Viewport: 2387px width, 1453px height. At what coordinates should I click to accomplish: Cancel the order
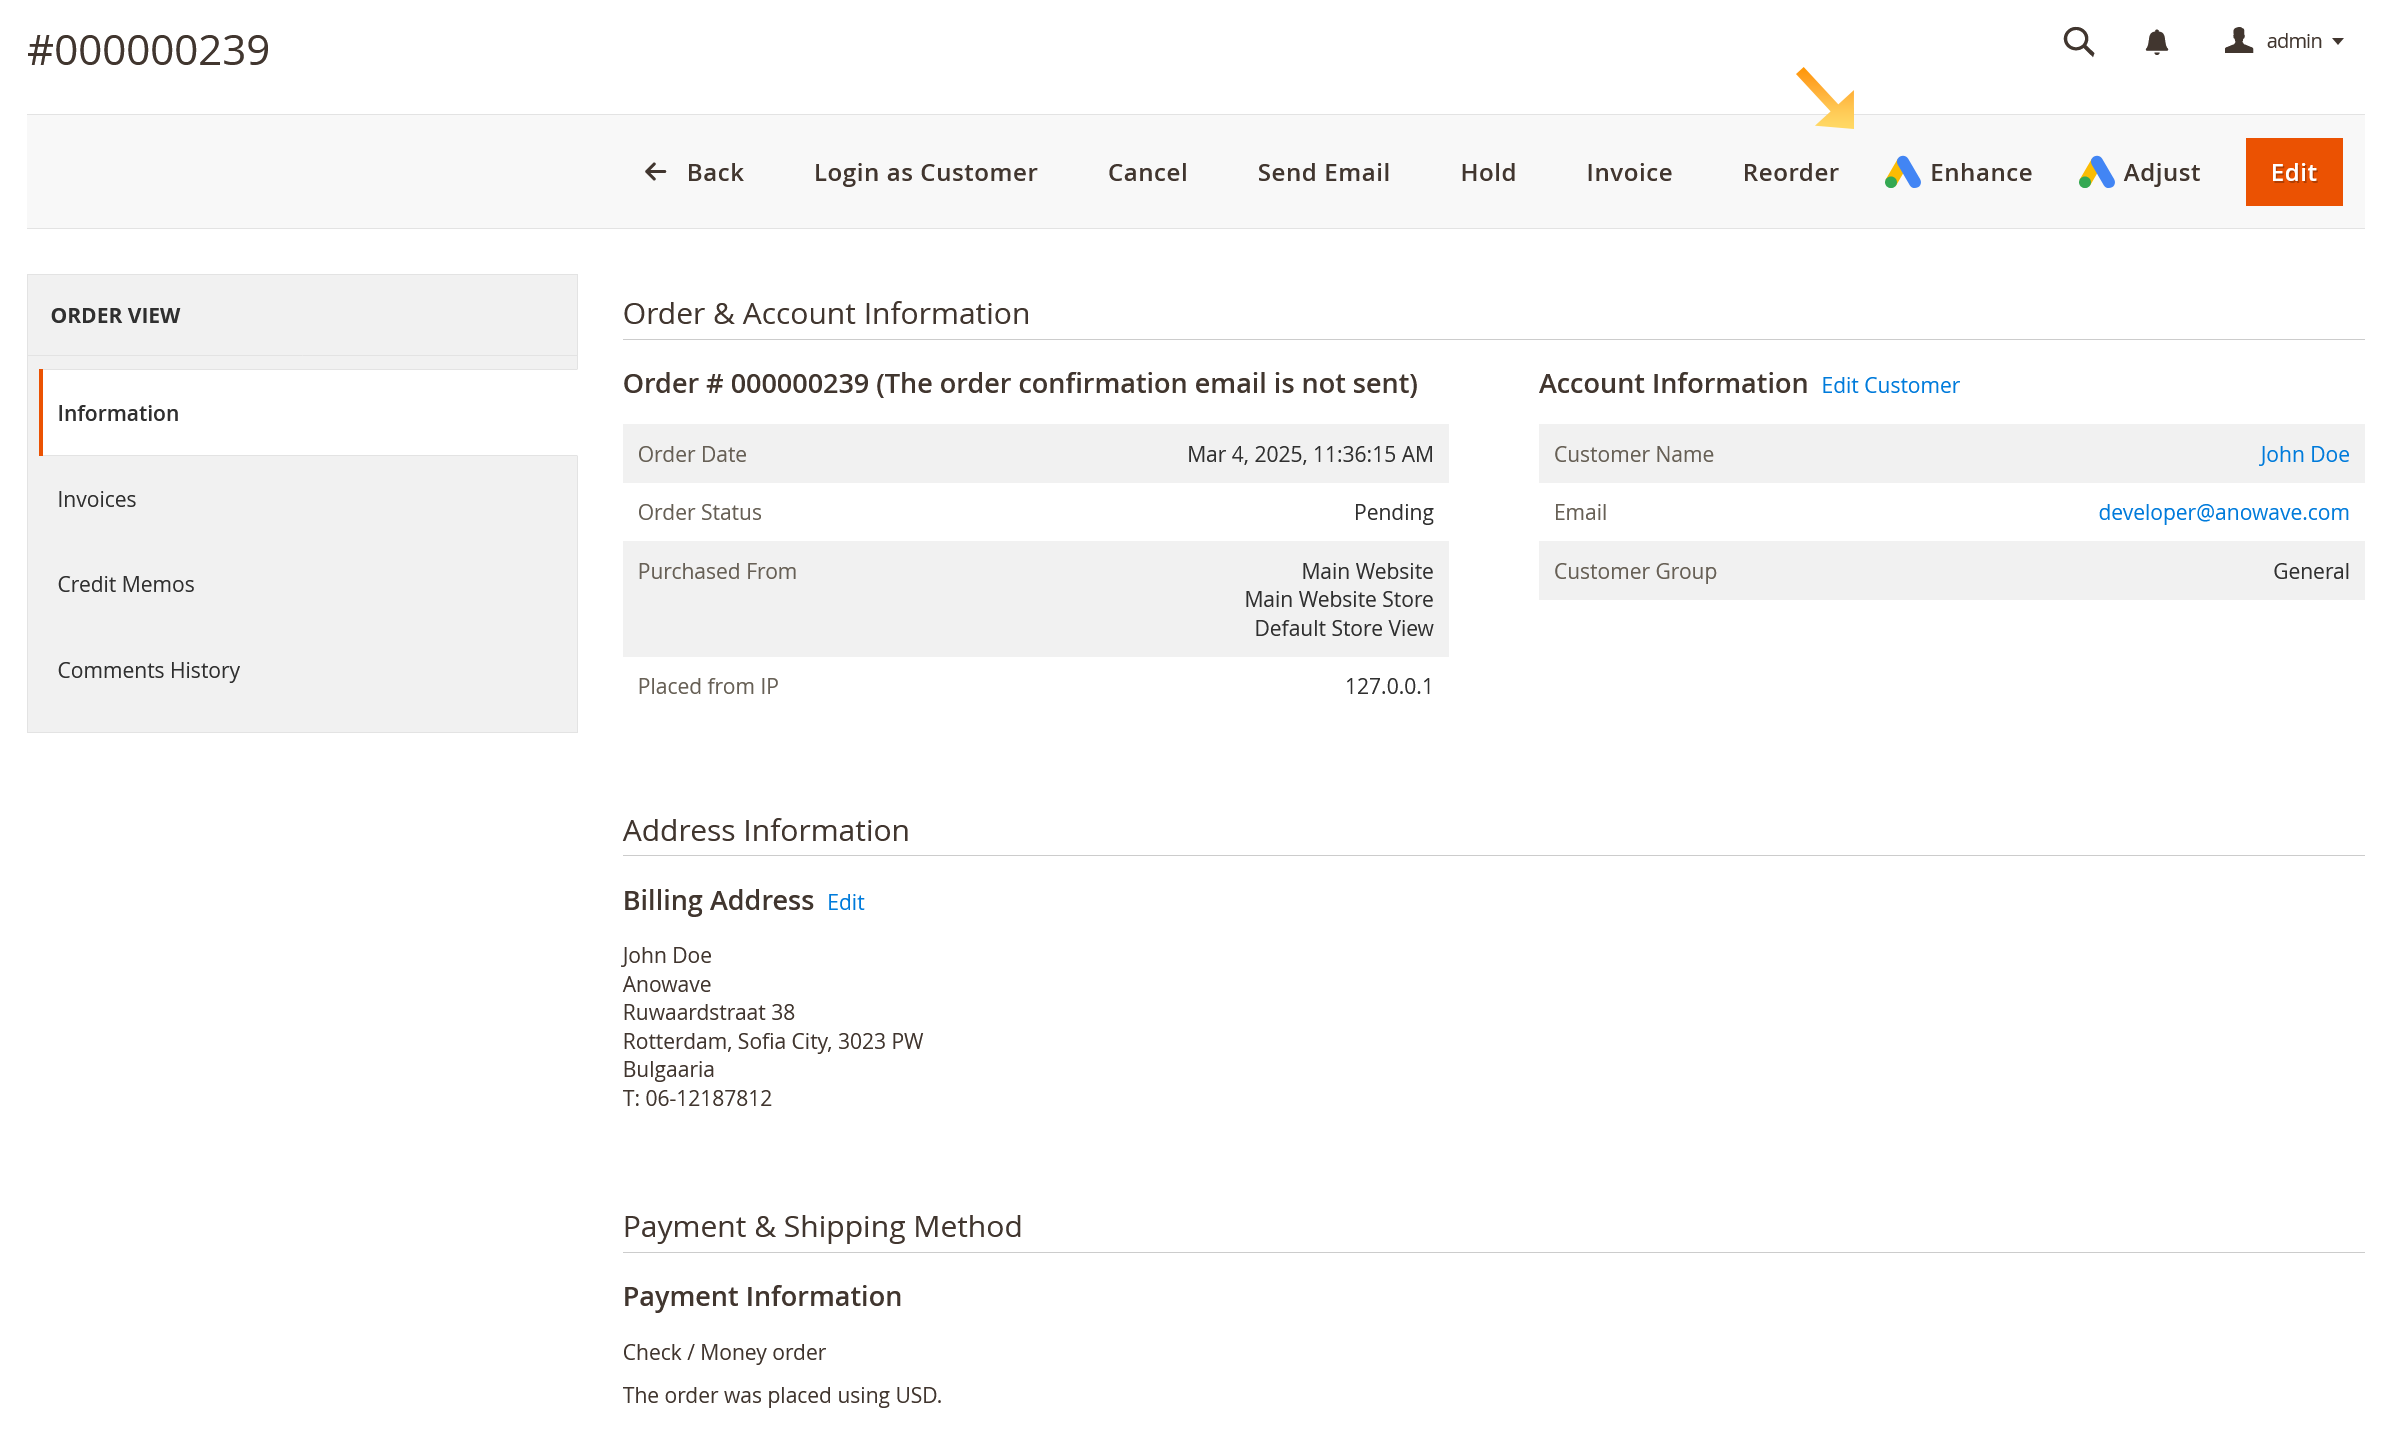point(1147,172)
